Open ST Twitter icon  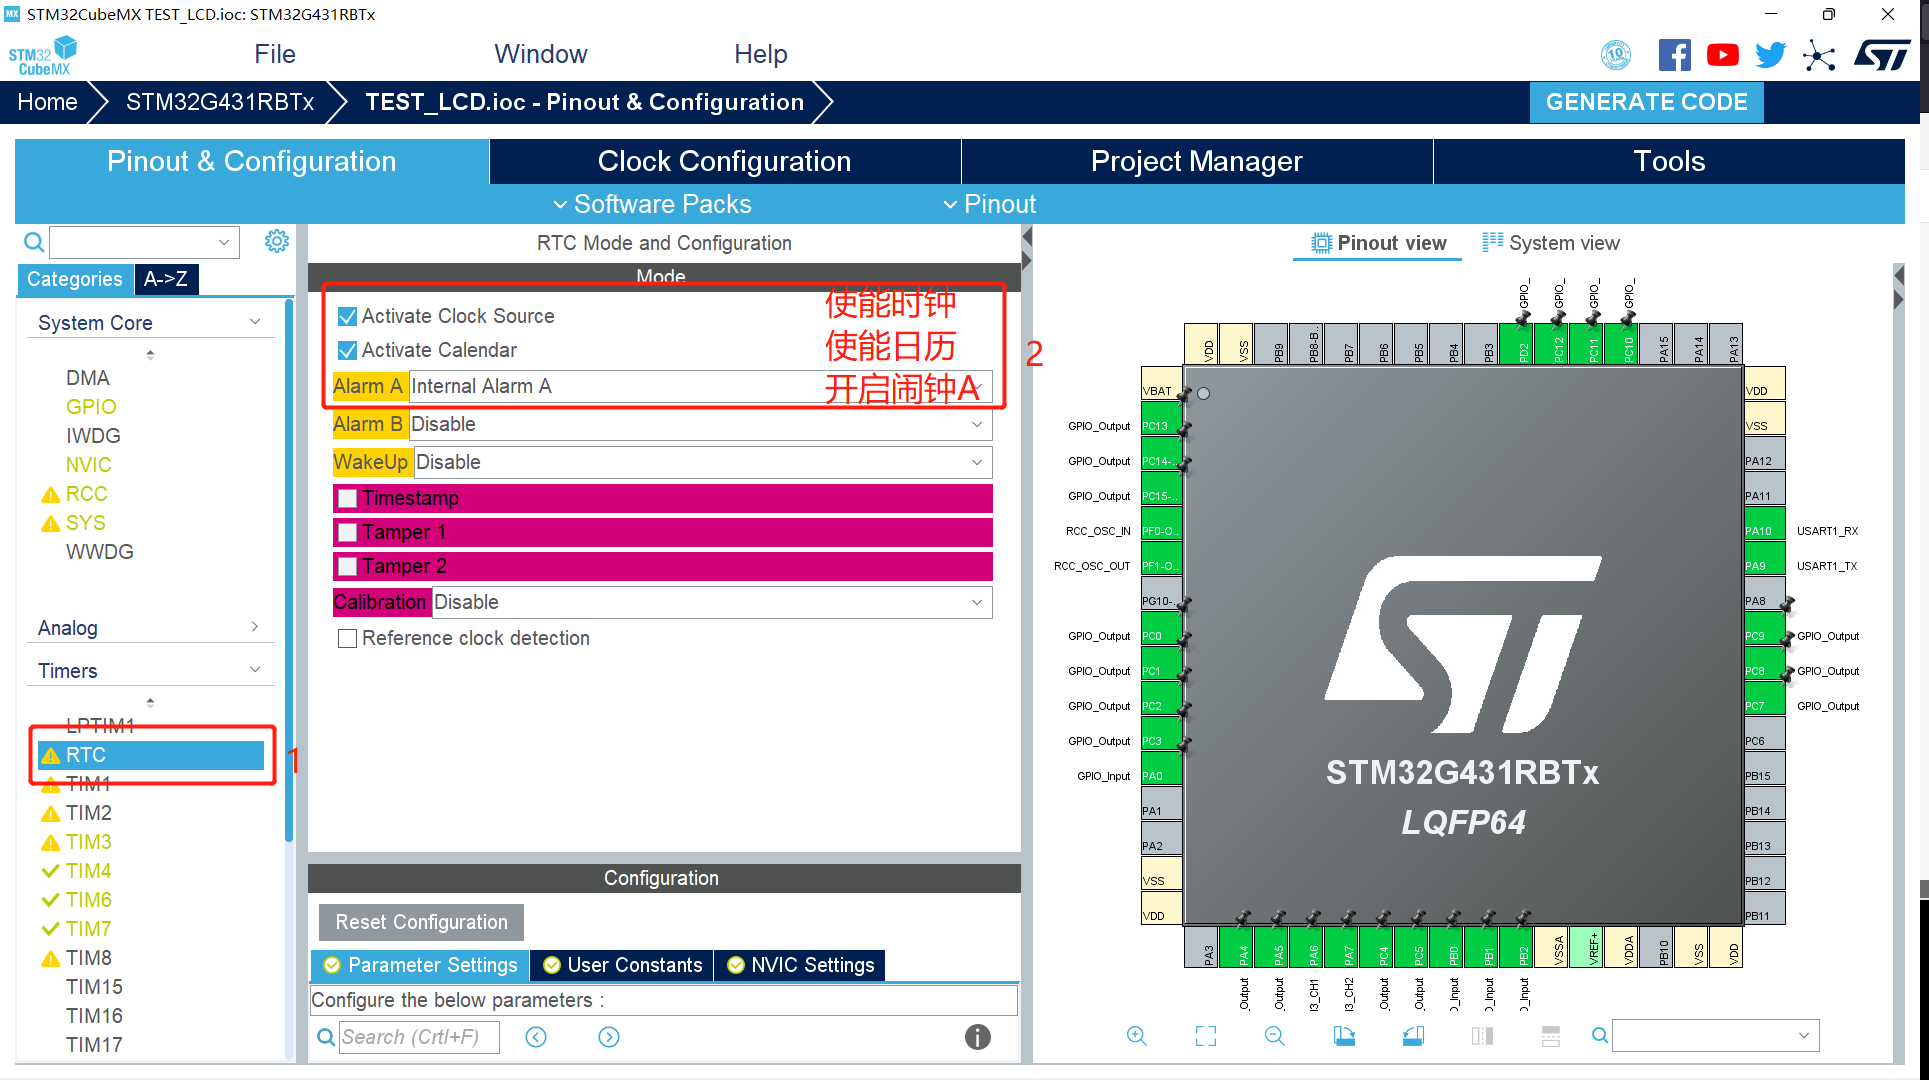click(x=1770, y=55)
